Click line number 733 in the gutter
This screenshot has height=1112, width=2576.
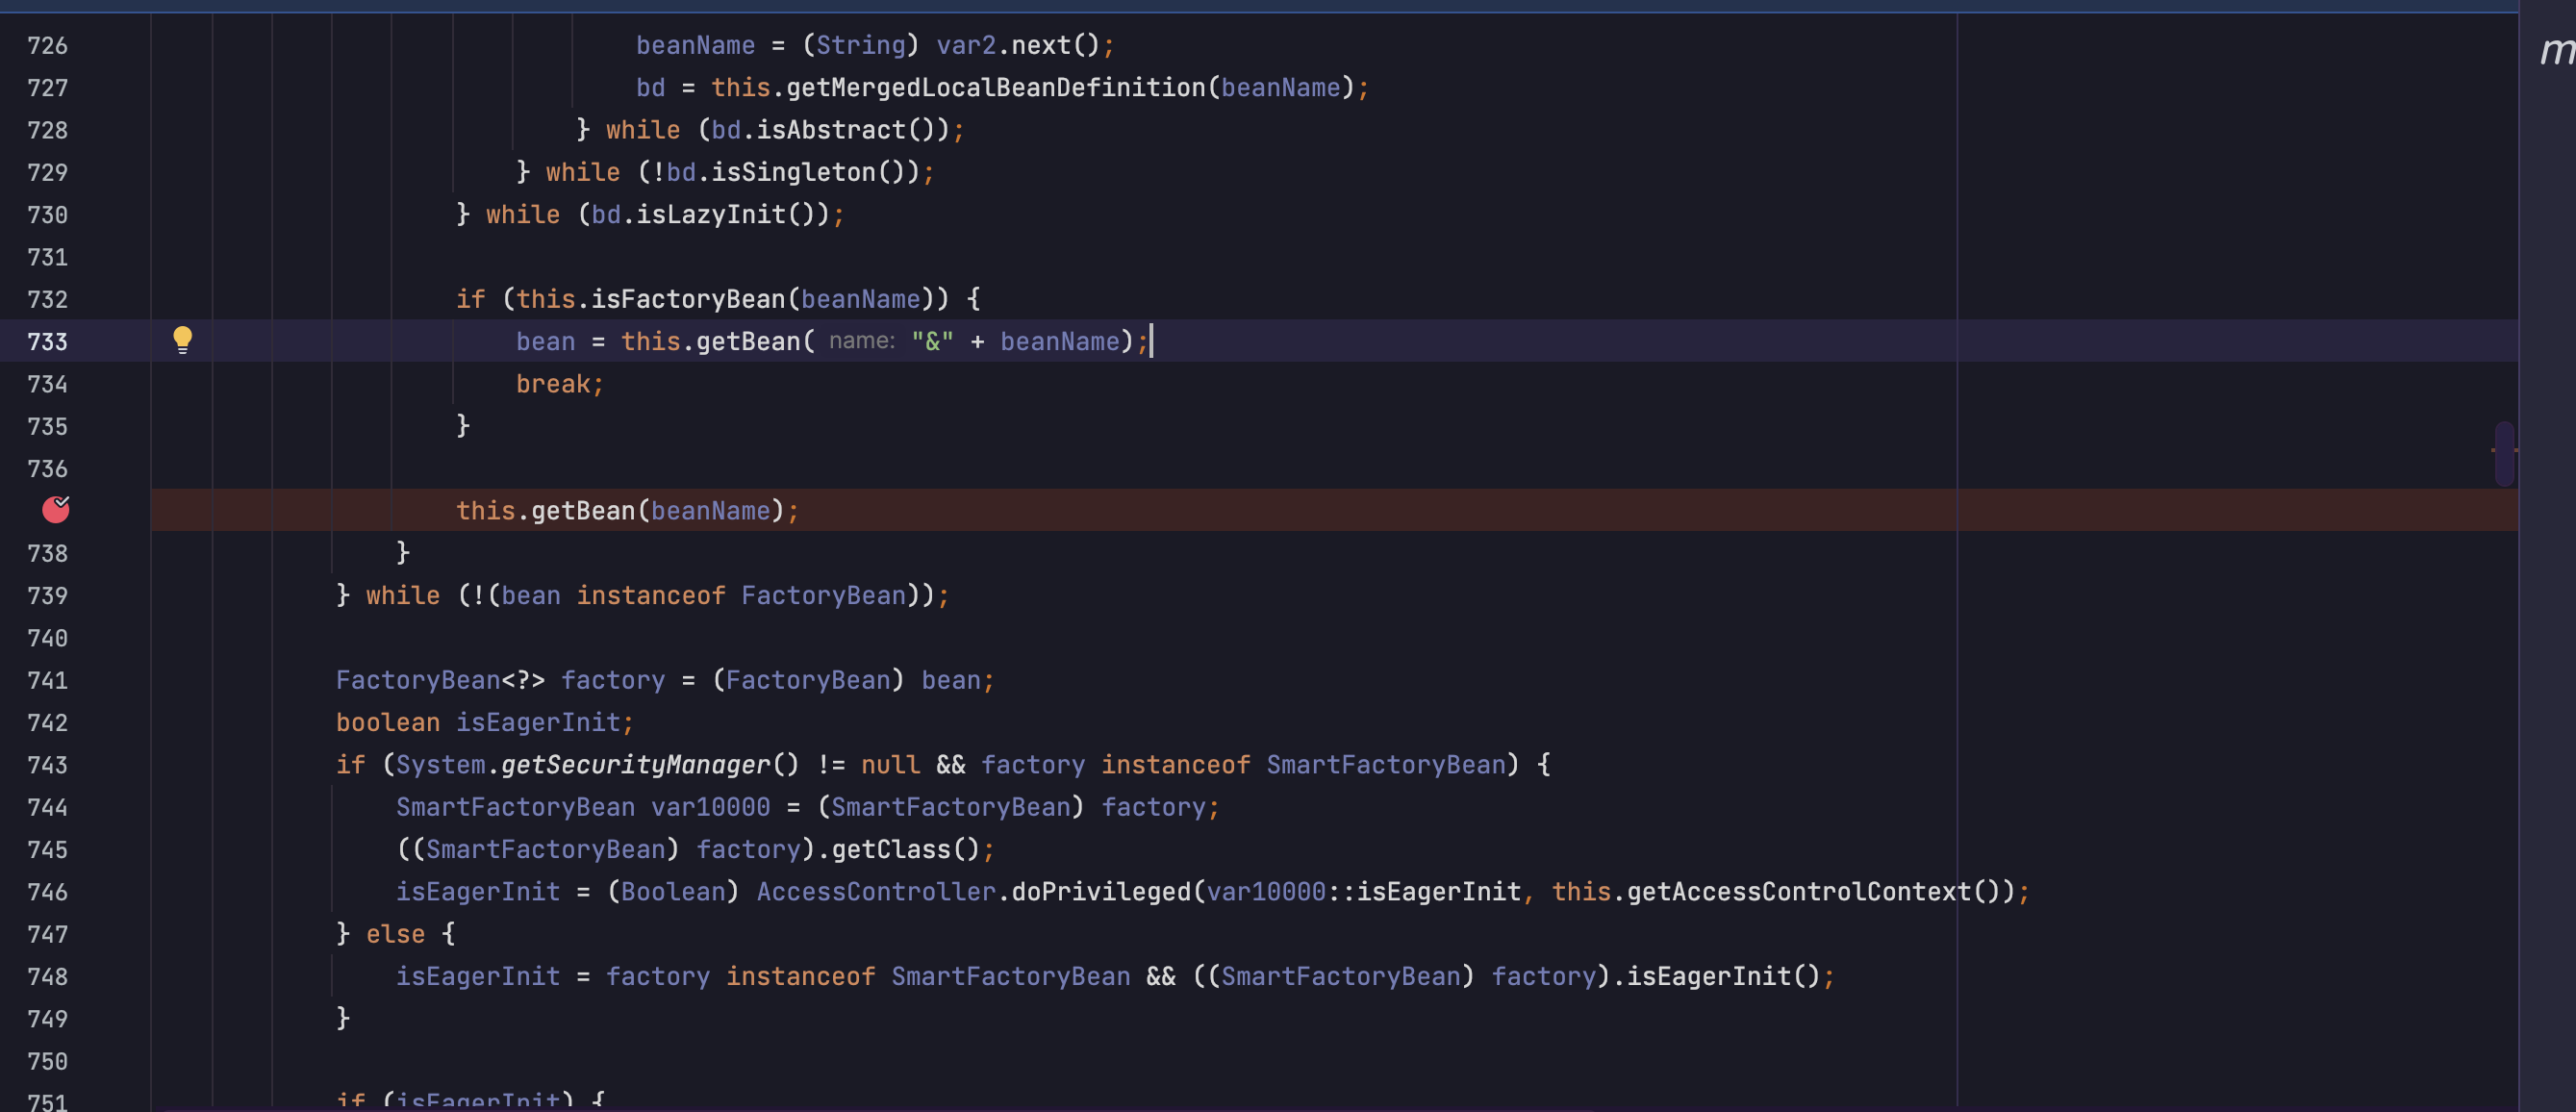47,342
